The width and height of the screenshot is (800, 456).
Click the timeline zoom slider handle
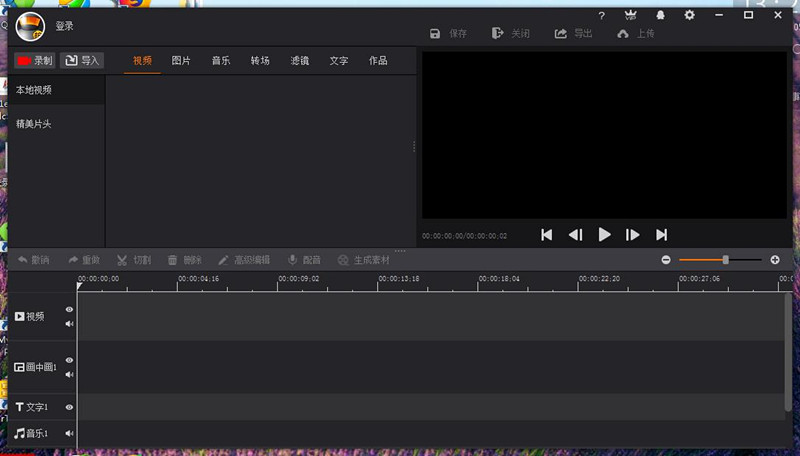coord(726,260)
